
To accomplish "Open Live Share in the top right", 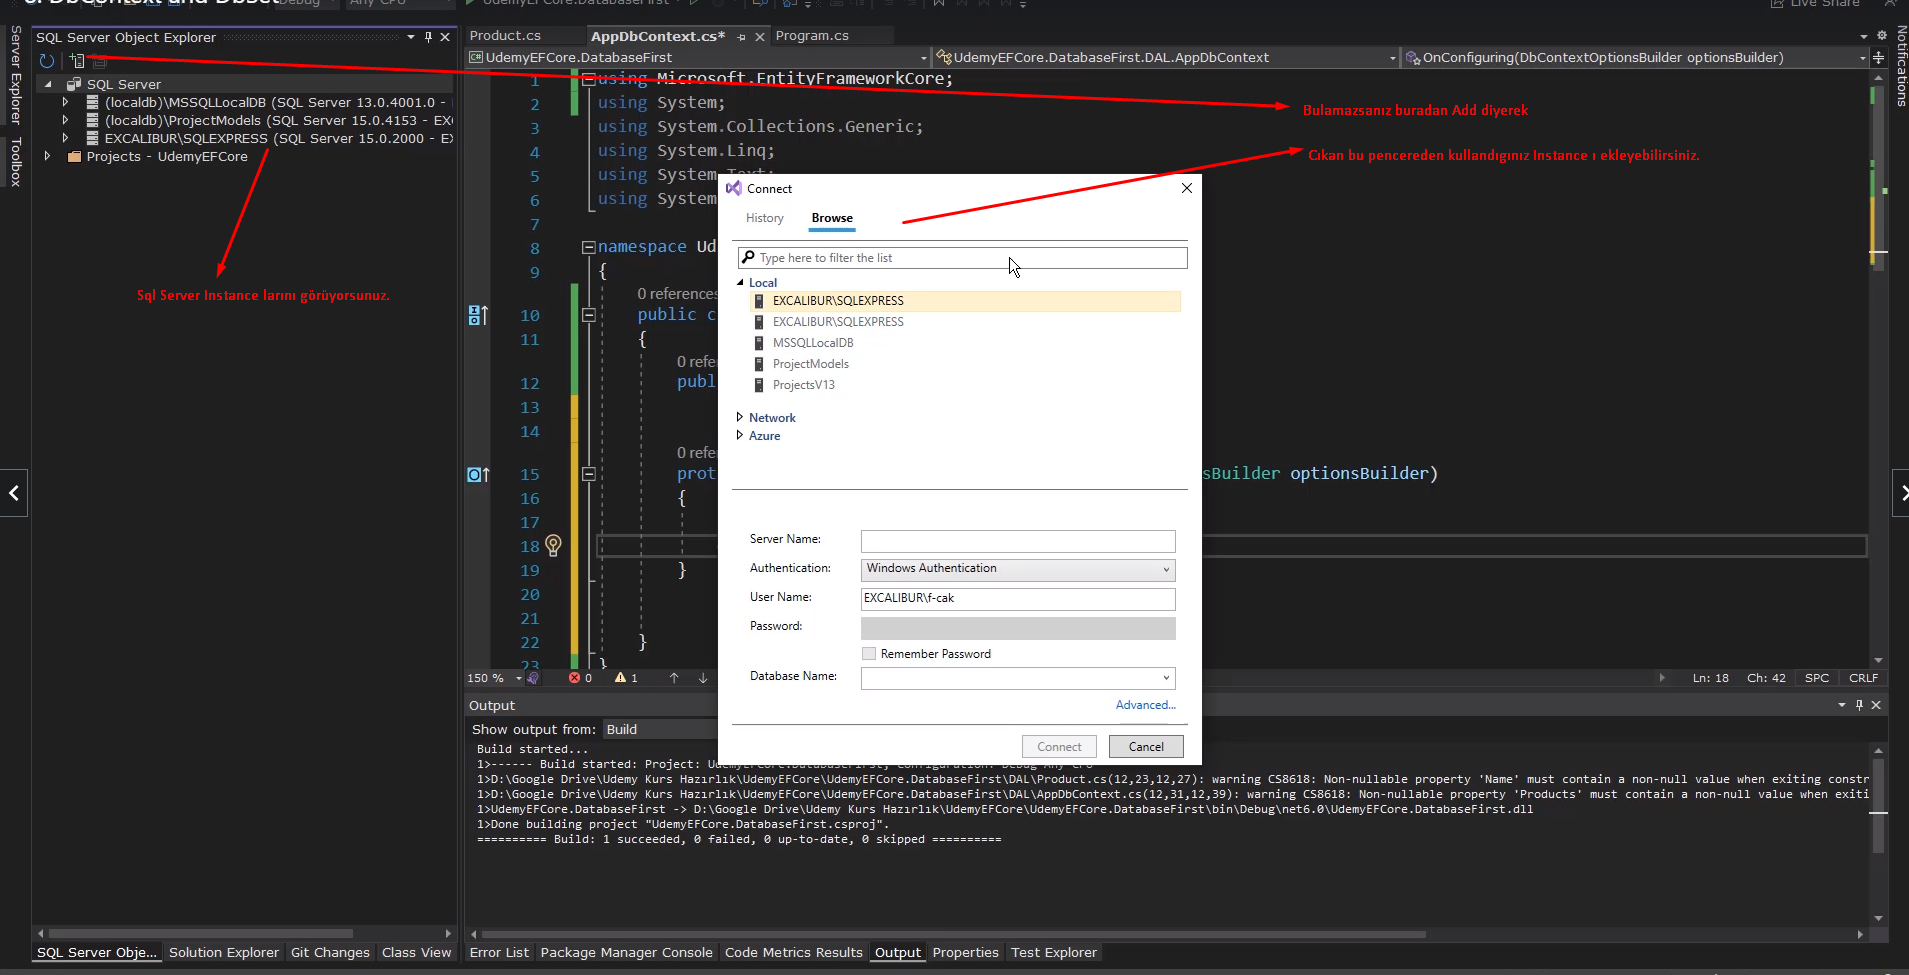I will [1815, 4].
